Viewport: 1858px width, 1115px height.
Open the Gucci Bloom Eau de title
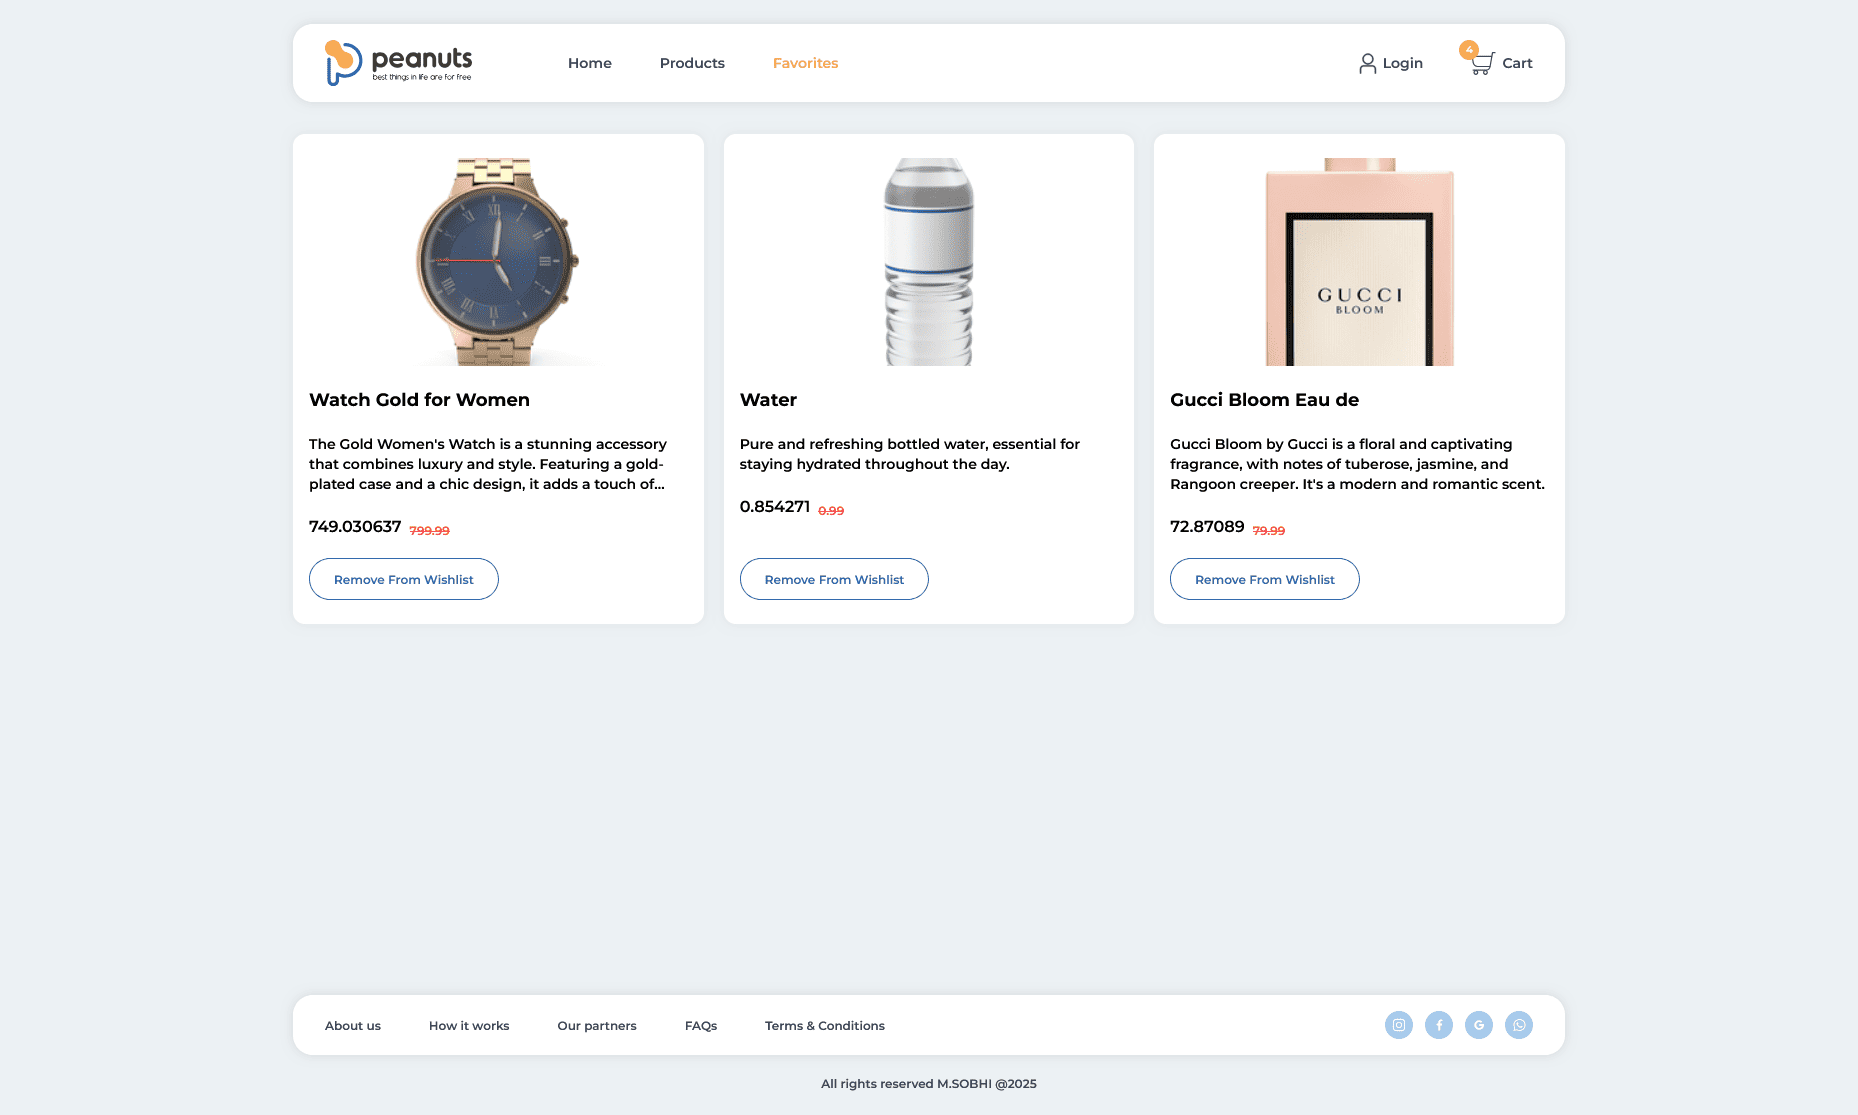(x=1264, y=400)
